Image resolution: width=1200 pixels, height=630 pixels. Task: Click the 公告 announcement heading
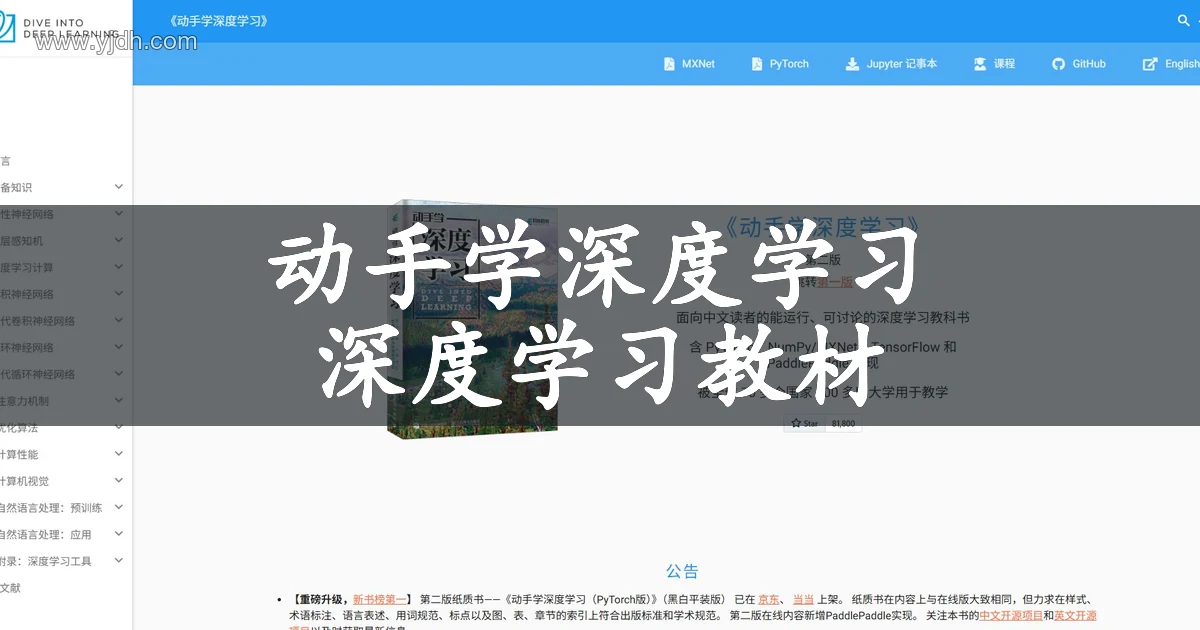[x=682, y=572]
